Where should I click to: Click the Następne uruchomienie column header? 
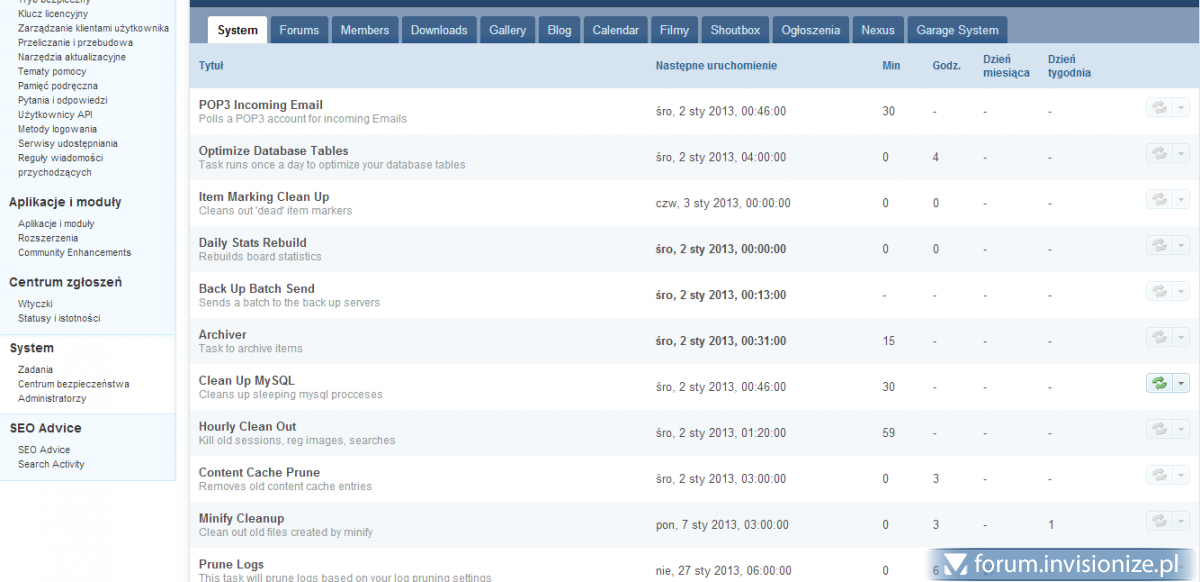point(716,66)
